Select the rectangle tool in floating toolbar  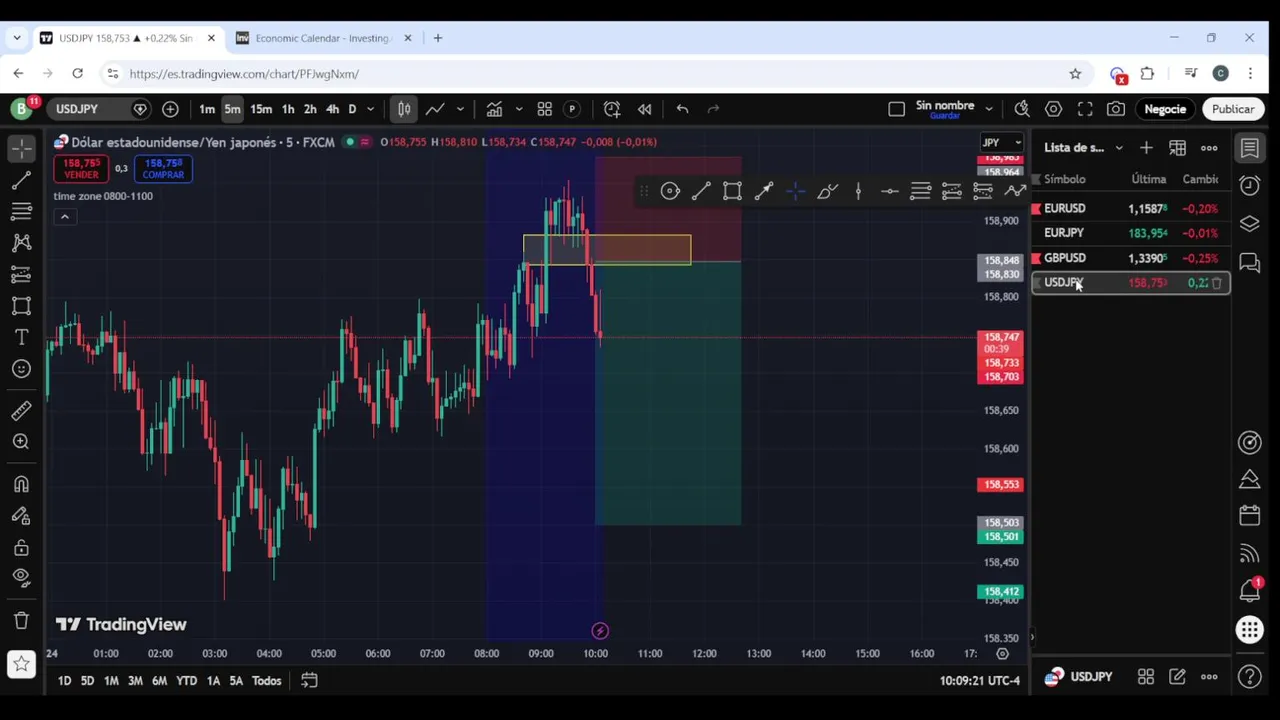tap(732, 191)
